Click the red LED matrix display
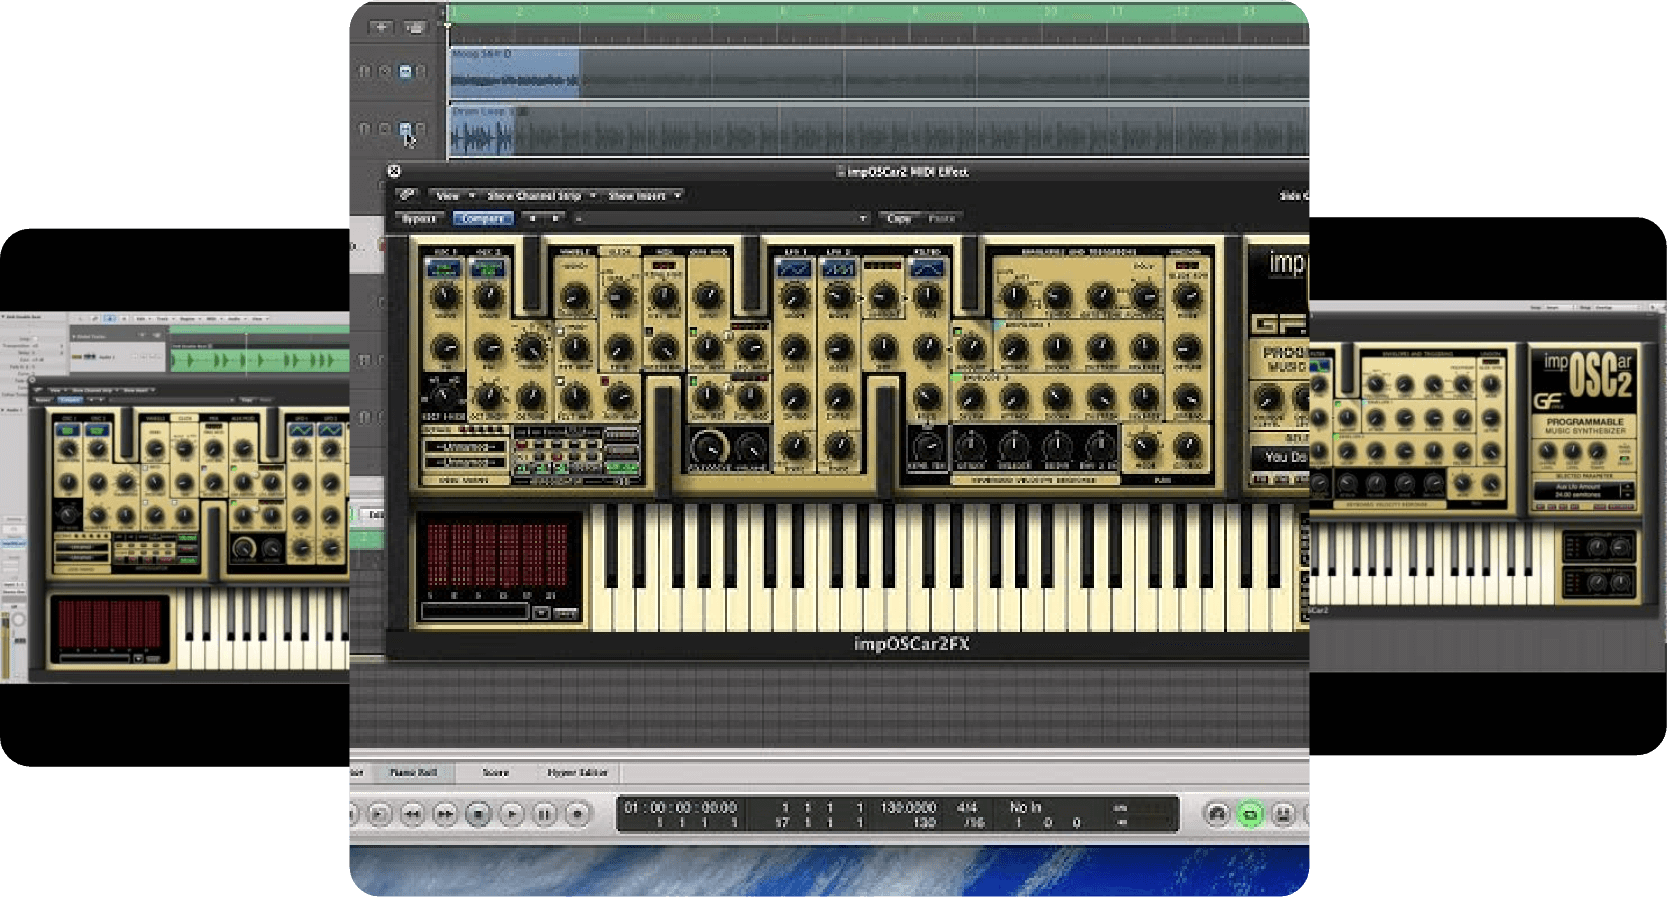 (497, 552)
